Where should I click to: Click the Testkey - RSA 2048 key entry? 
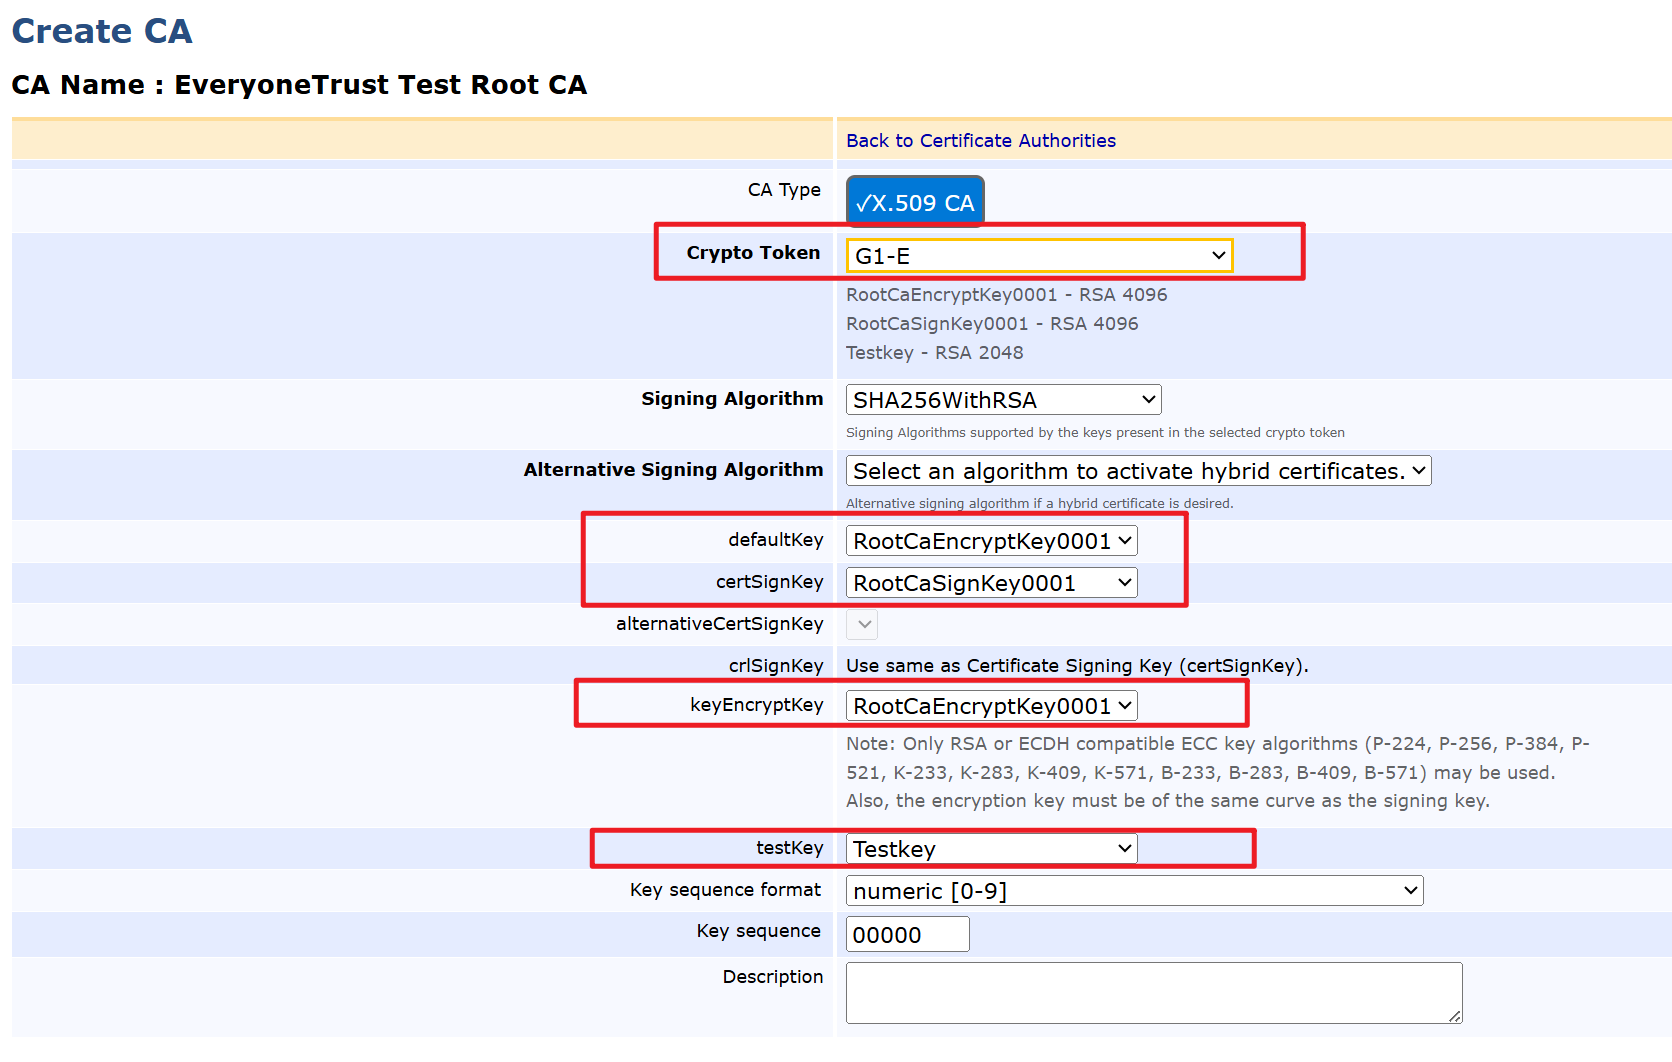(934, 353)
